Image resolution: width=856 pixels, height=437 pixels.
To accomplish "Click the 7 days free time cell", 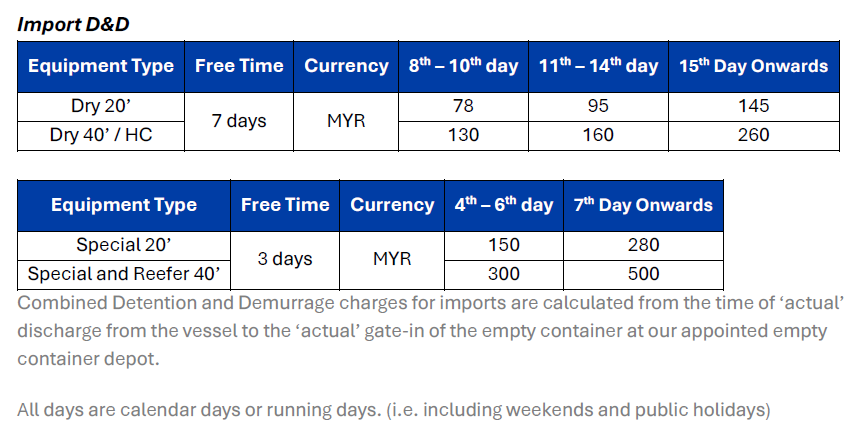I will (x=239, y=121).
